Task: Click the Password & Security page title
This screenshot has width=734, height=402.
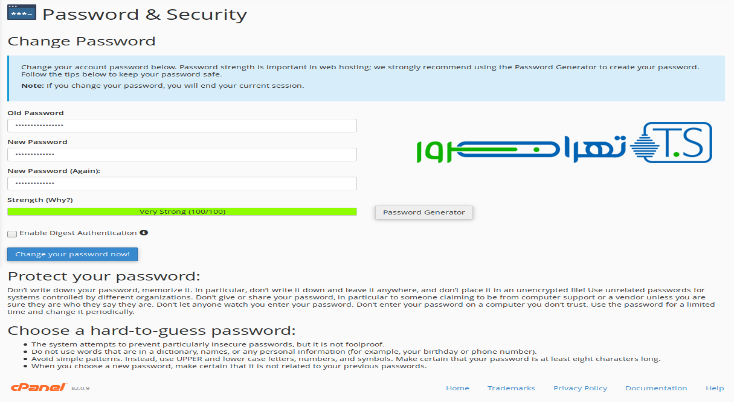Action: coord(144,15)
